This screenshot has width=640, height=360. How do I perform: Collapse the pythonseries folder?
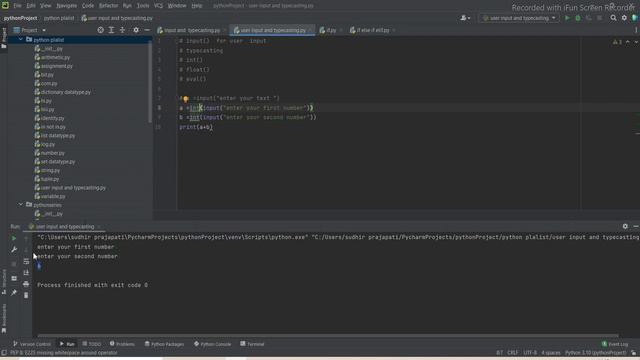tap(20, 204)
